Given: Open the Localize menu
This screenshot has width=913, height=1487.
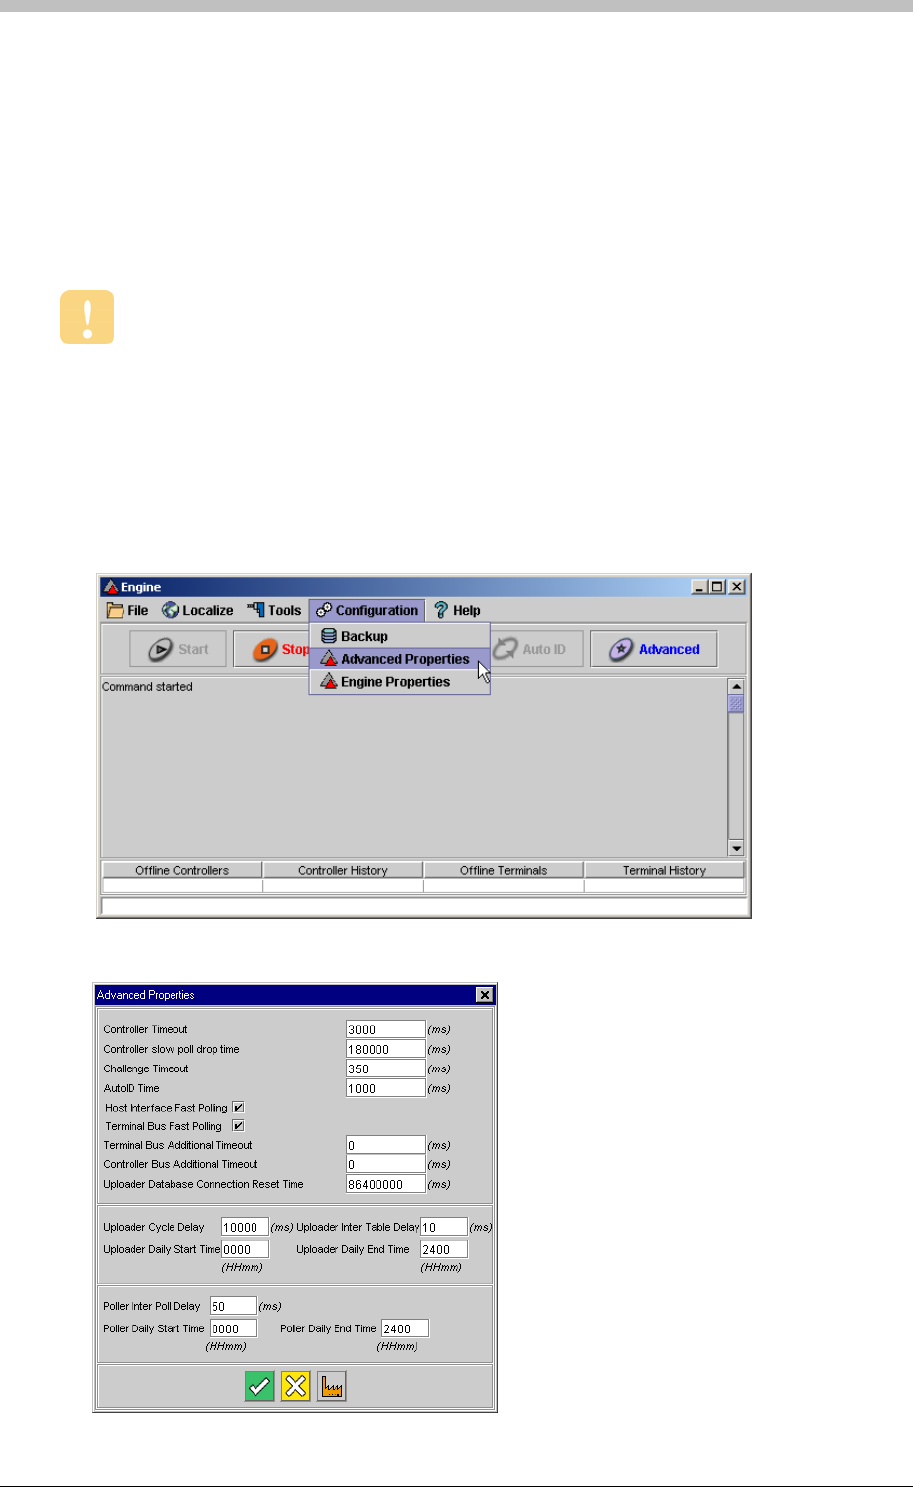Looking at the screenshot, I should point(198,610).
